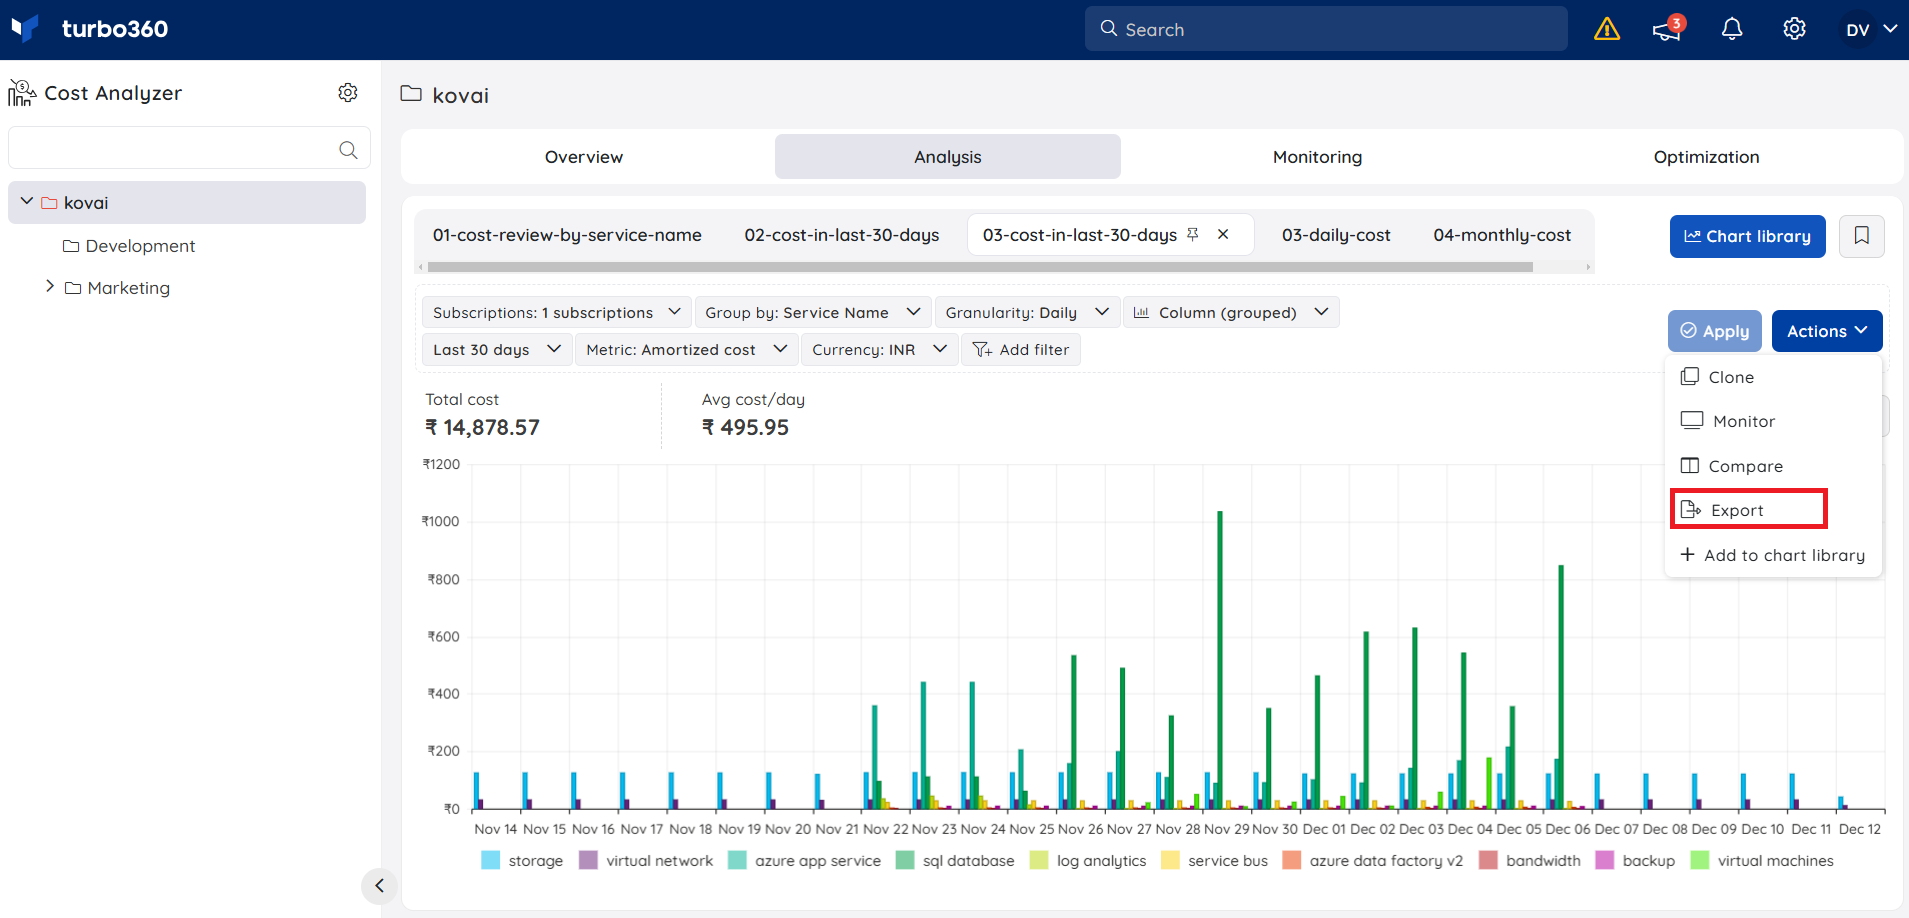The height and width of the screenshot is (918, 1909).
Task: Click the turbo360 logo icon
Action: 25,28
